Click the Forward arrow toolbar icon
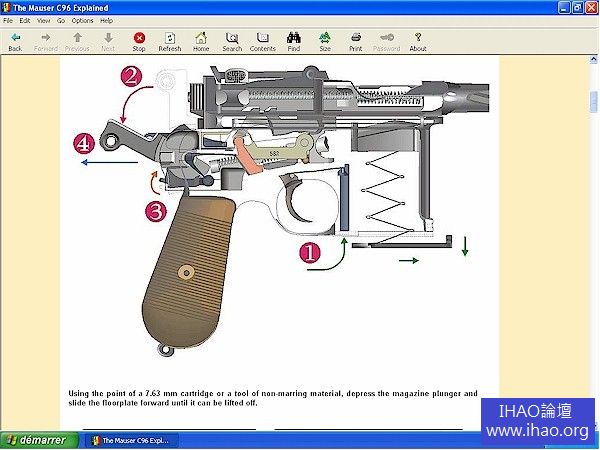 tap(46, 38)
